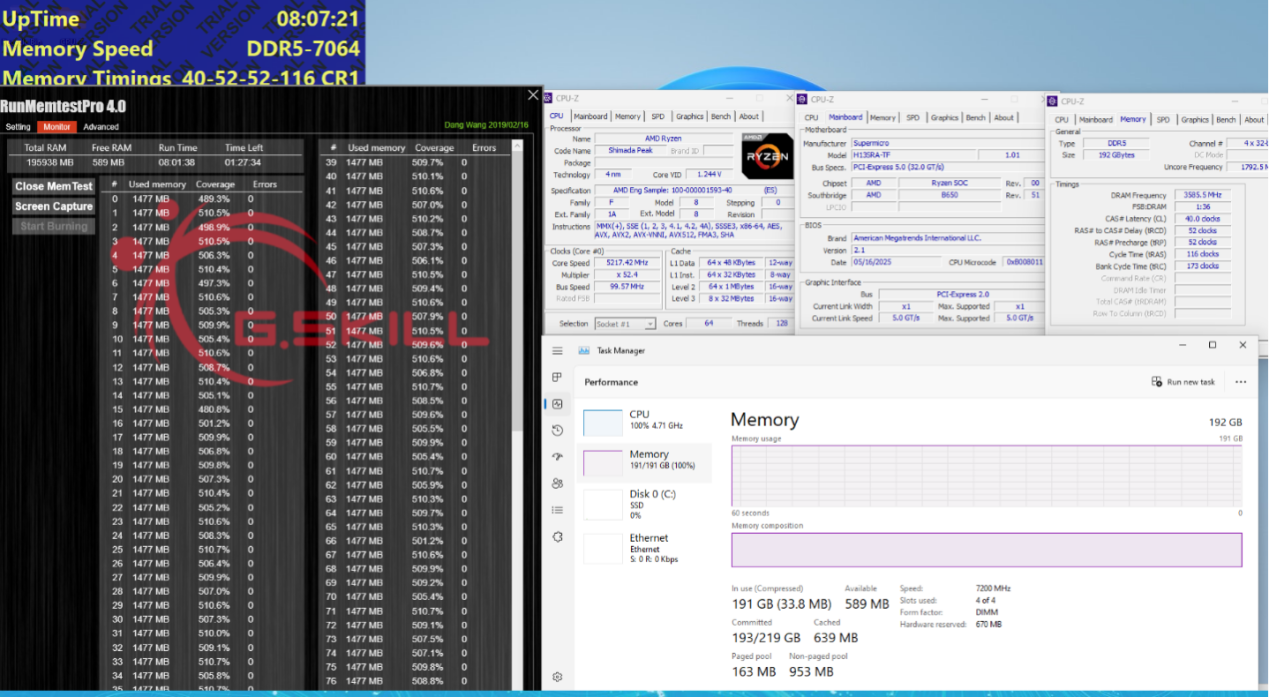Screen dimensions: 1269x697
Task: Select the CPU performance graph item
Action: click(645, 420)
